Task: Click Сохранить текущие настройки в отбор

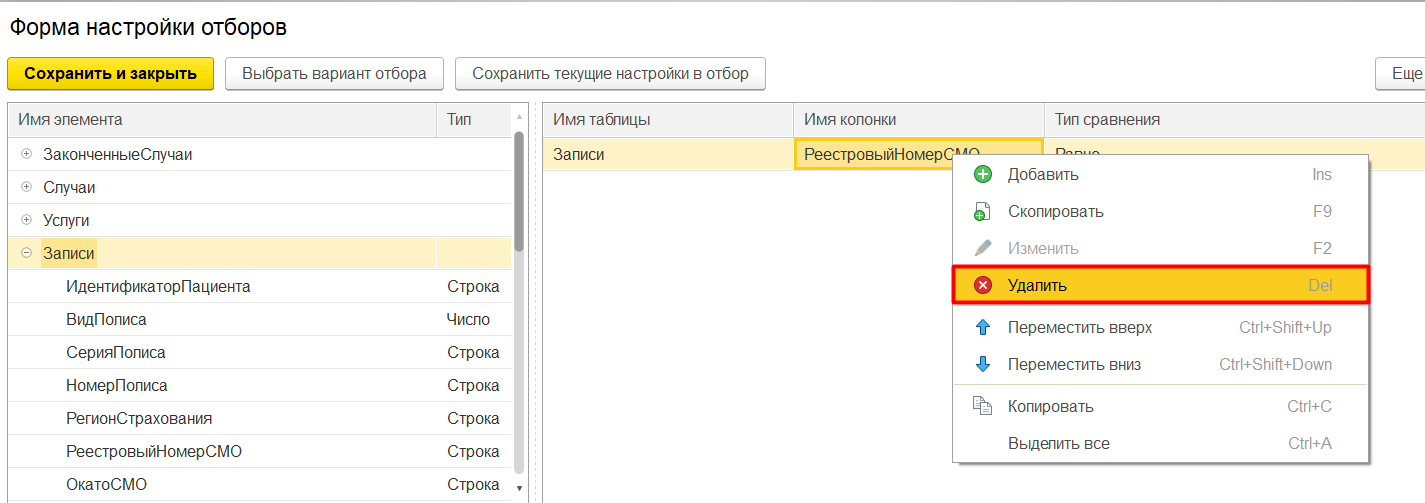Action: coord(610,74)
